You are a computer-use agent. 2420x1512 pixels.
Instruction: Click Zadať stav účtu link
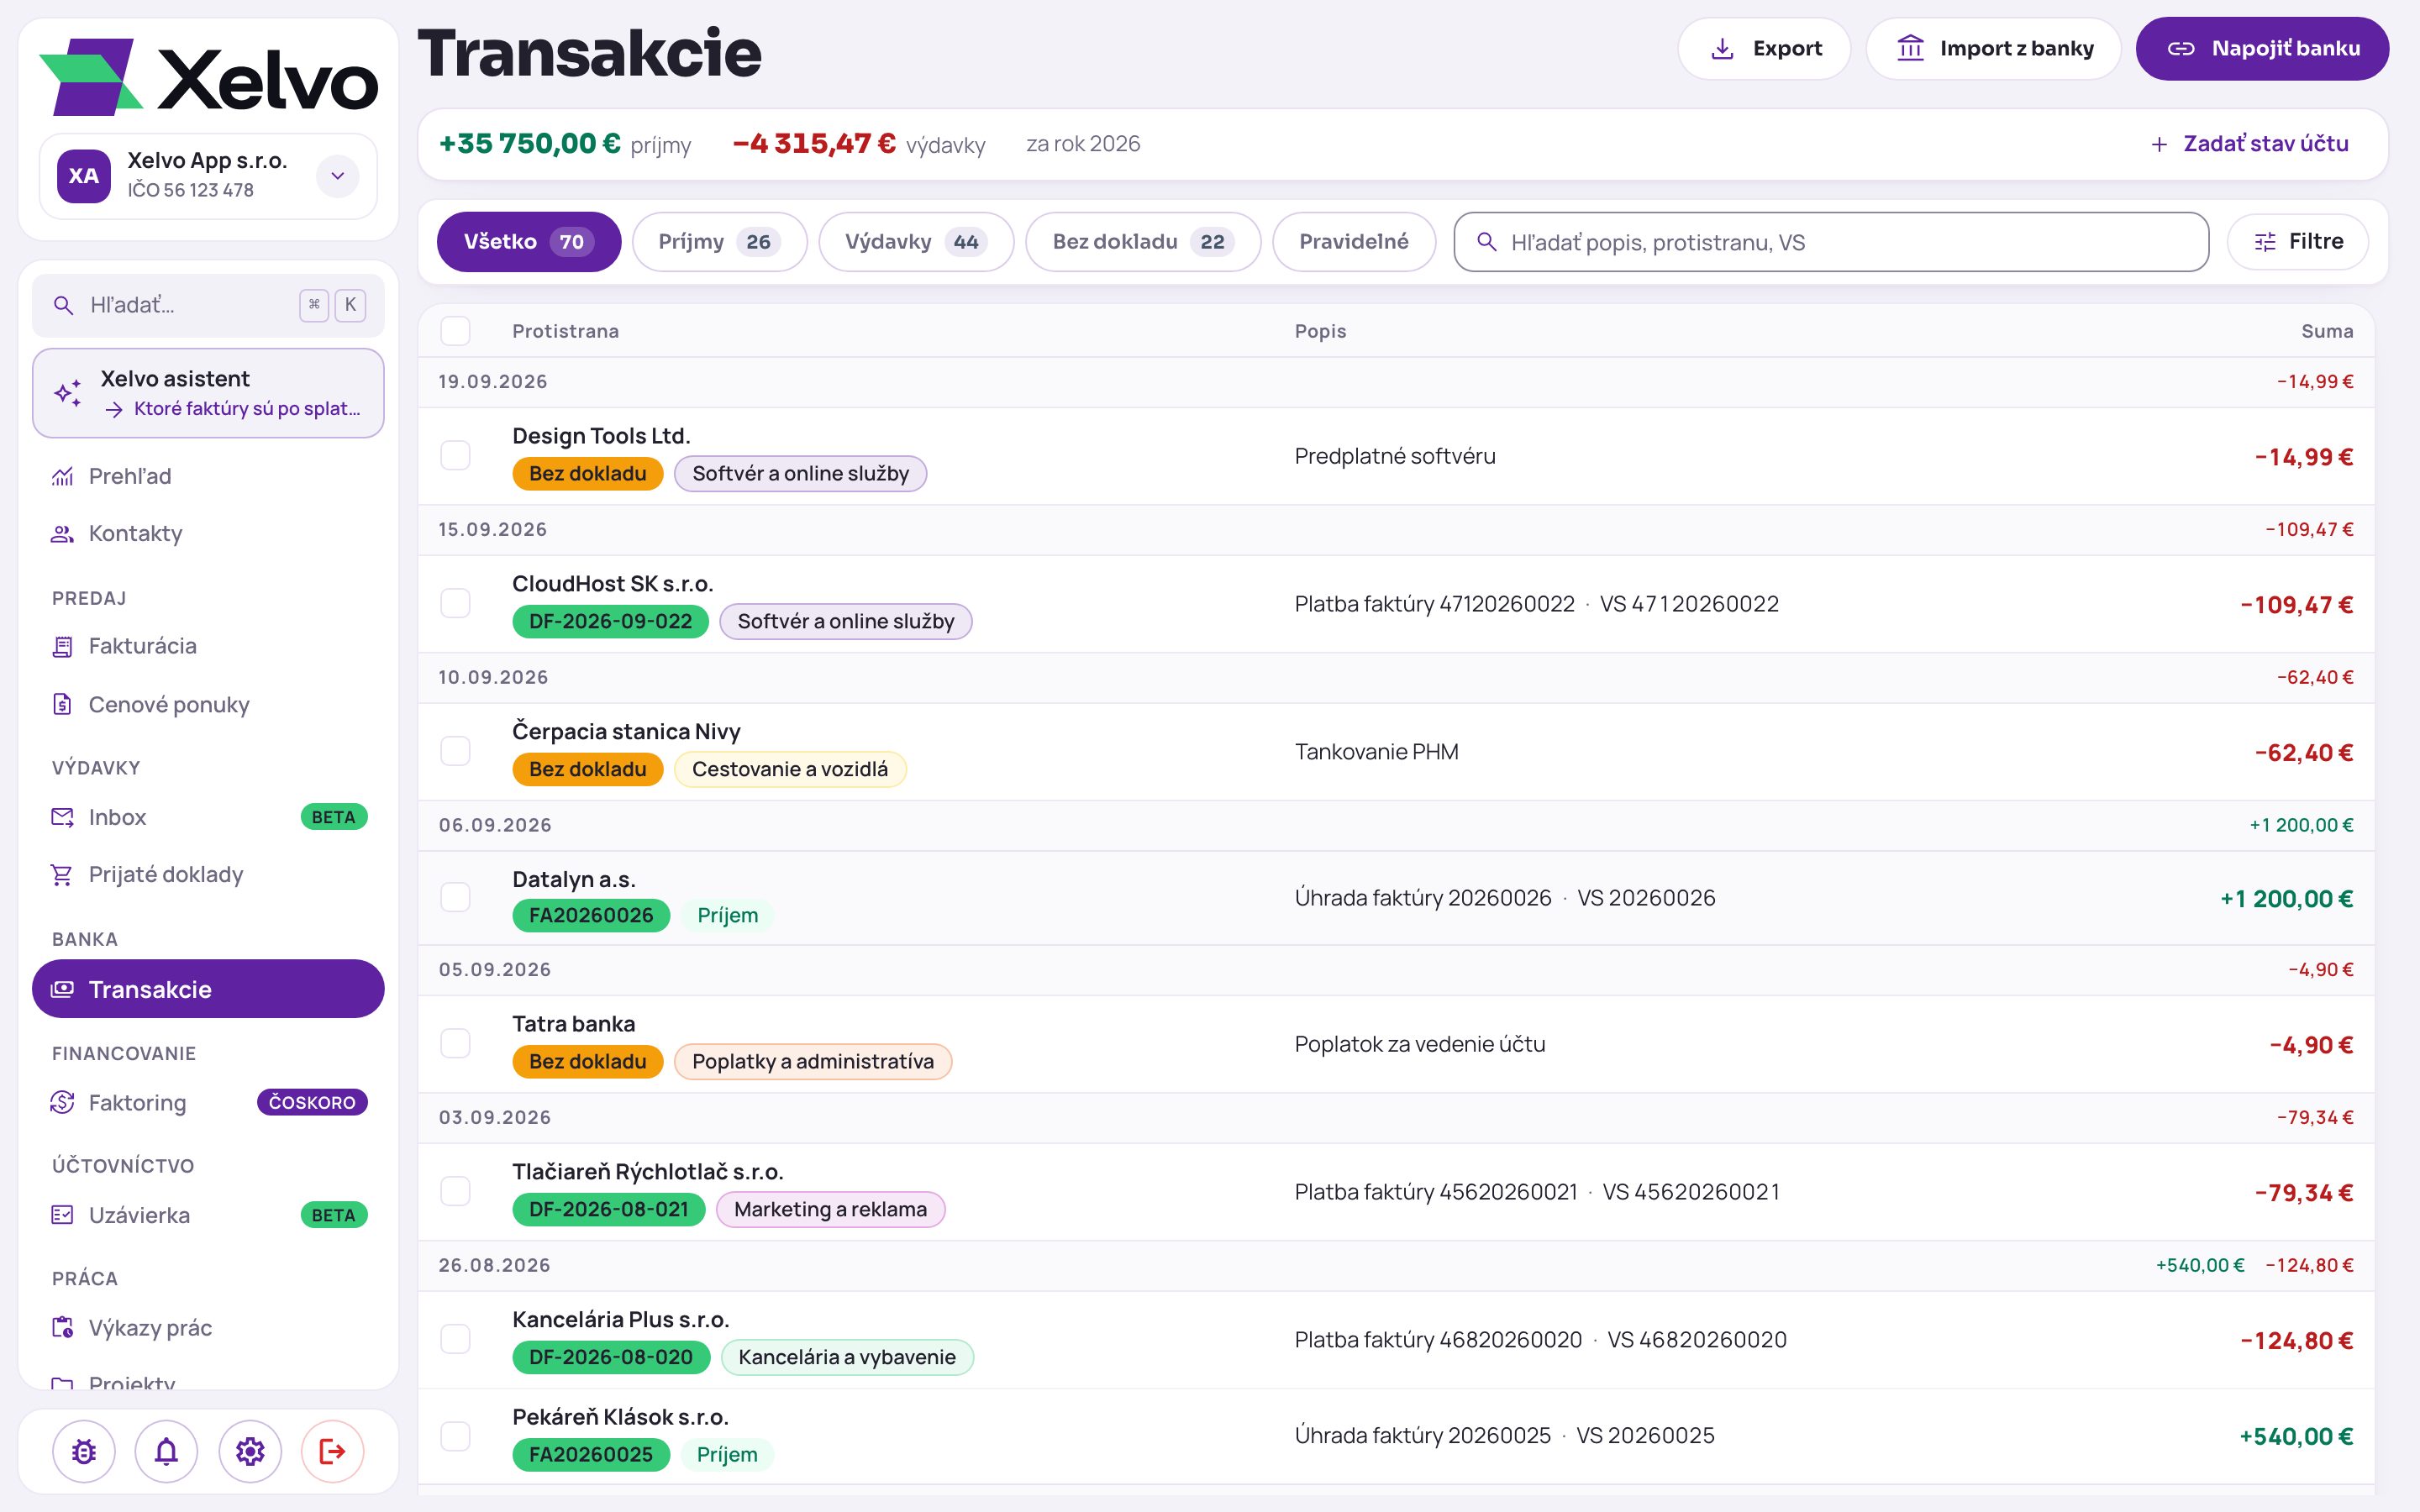(2249, 144)
